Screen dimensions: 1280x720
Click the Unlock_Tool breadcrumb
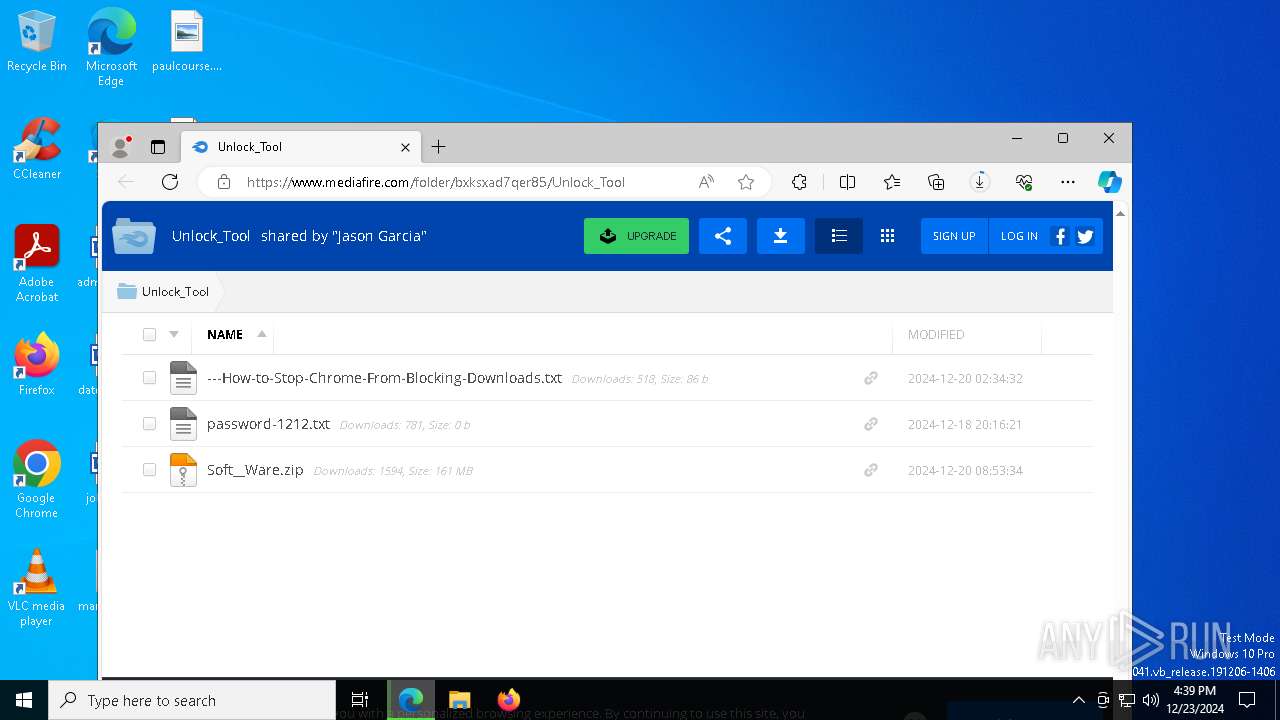click(175, 292)
